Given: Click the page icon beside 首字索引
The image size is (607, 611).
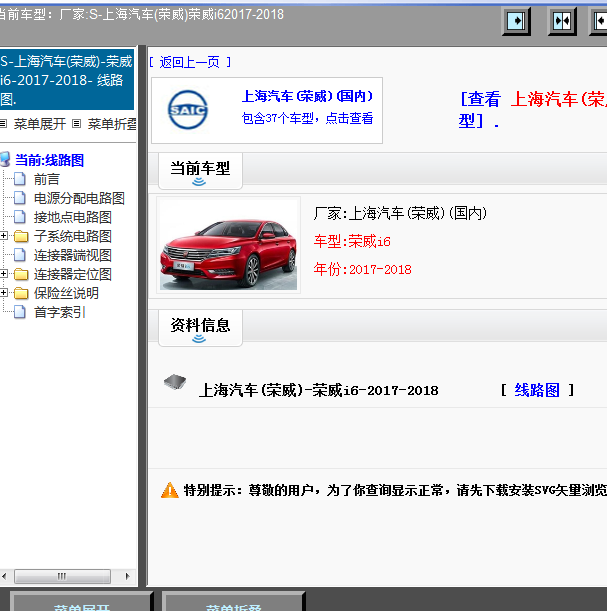Looking at the screenshot, I should [20, 312].
